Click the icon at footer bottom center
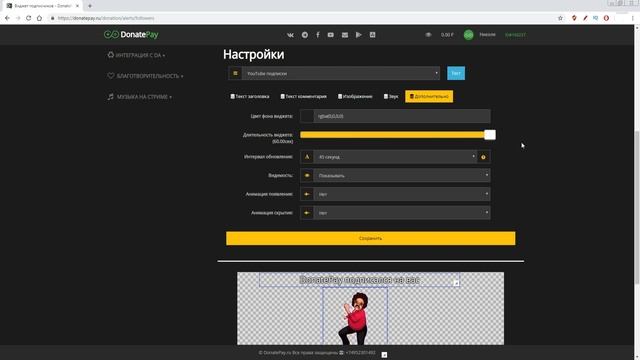The width and height of the screenshot is (640, 360). (x=384, y=355)
